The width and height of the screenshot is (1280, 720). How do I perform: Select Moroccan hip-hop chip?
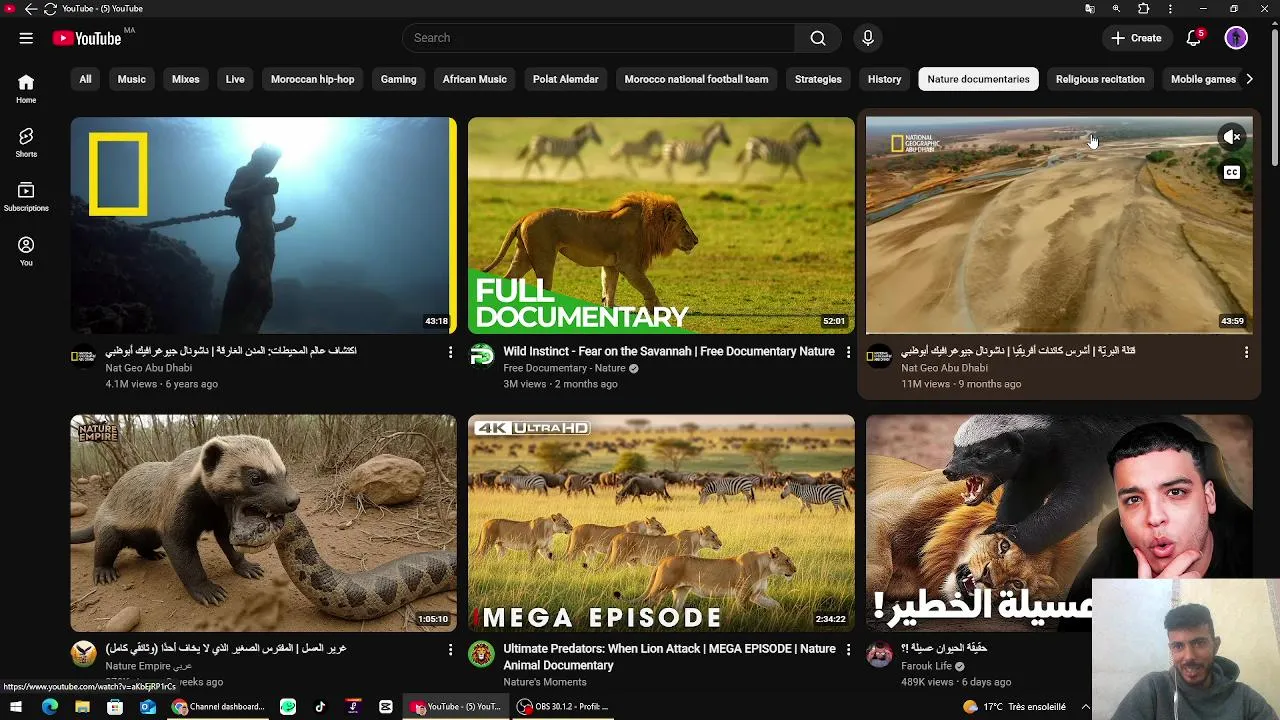pyautogui.click(x=312, y=79)
